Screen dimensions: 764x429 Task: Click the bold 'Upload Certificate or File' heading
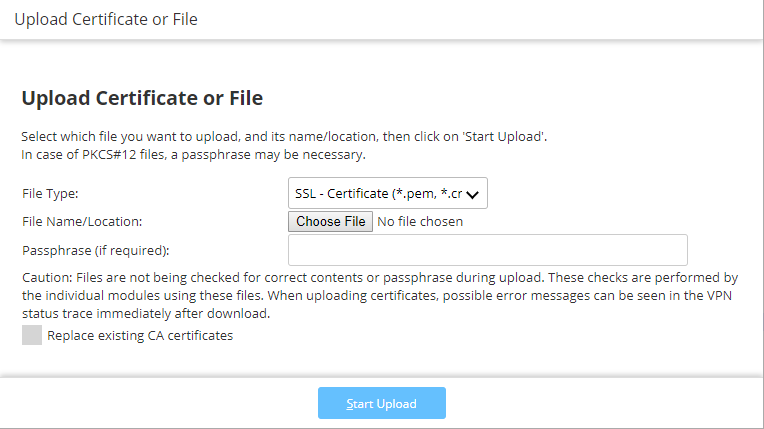142,98
